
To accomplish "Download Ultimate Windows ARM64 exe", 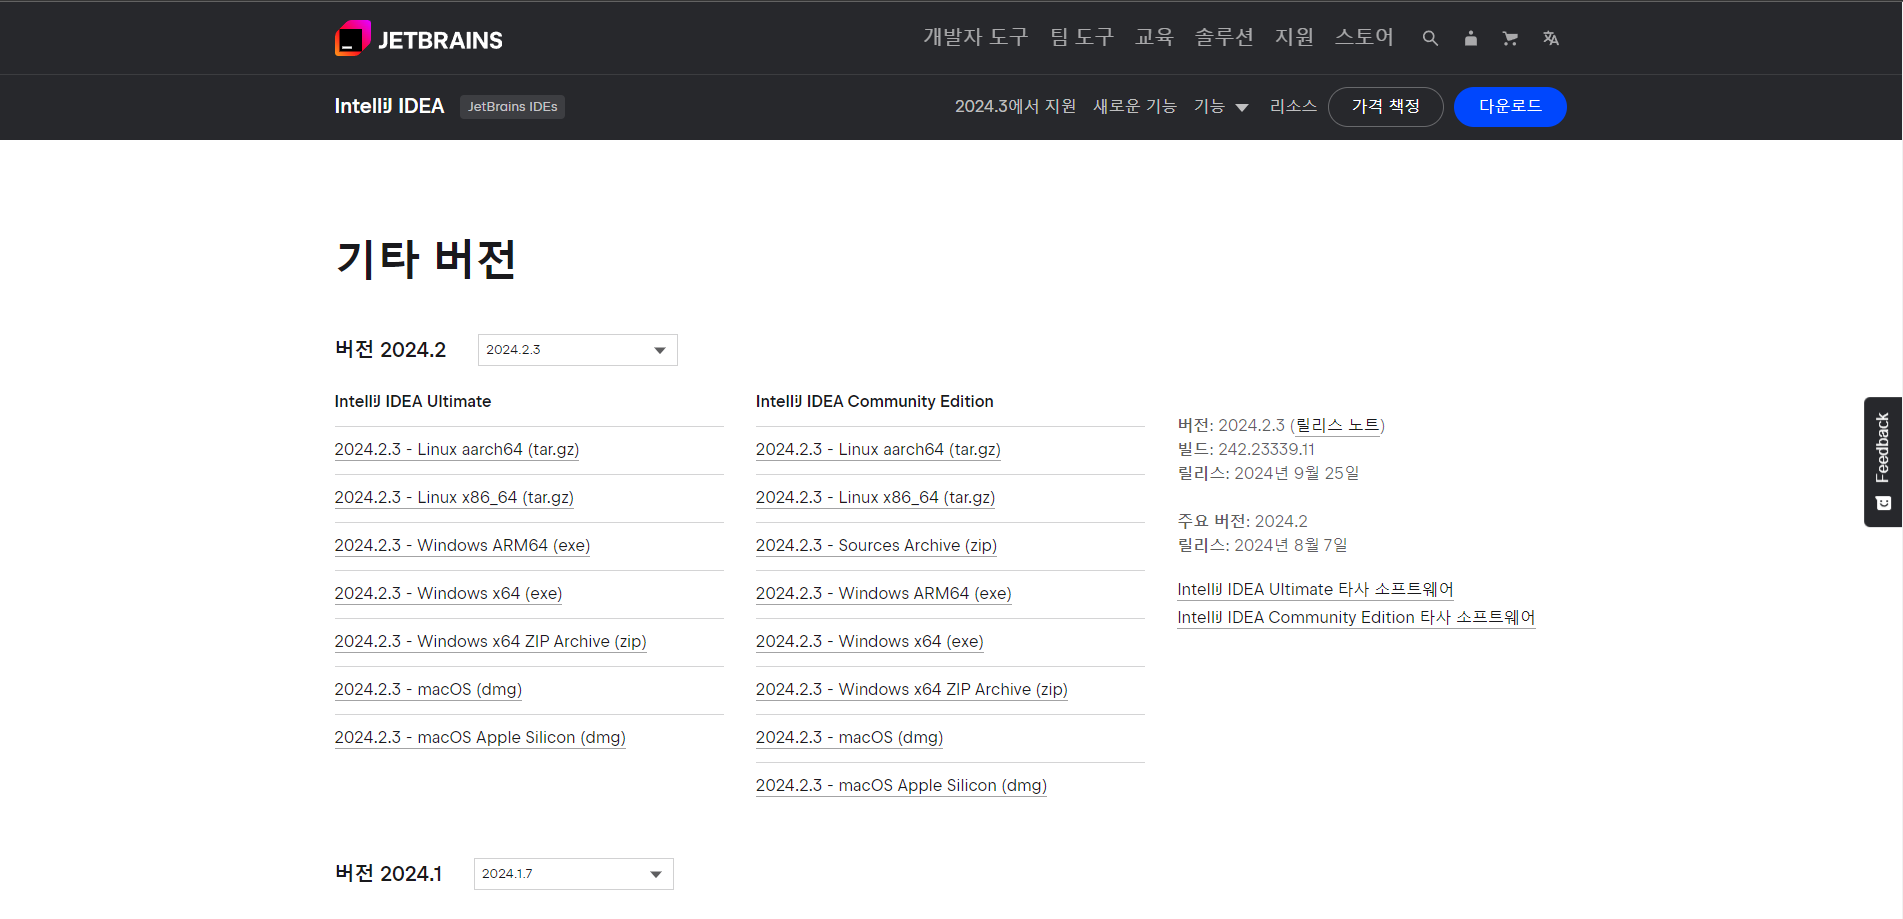I will coord(462,546).
